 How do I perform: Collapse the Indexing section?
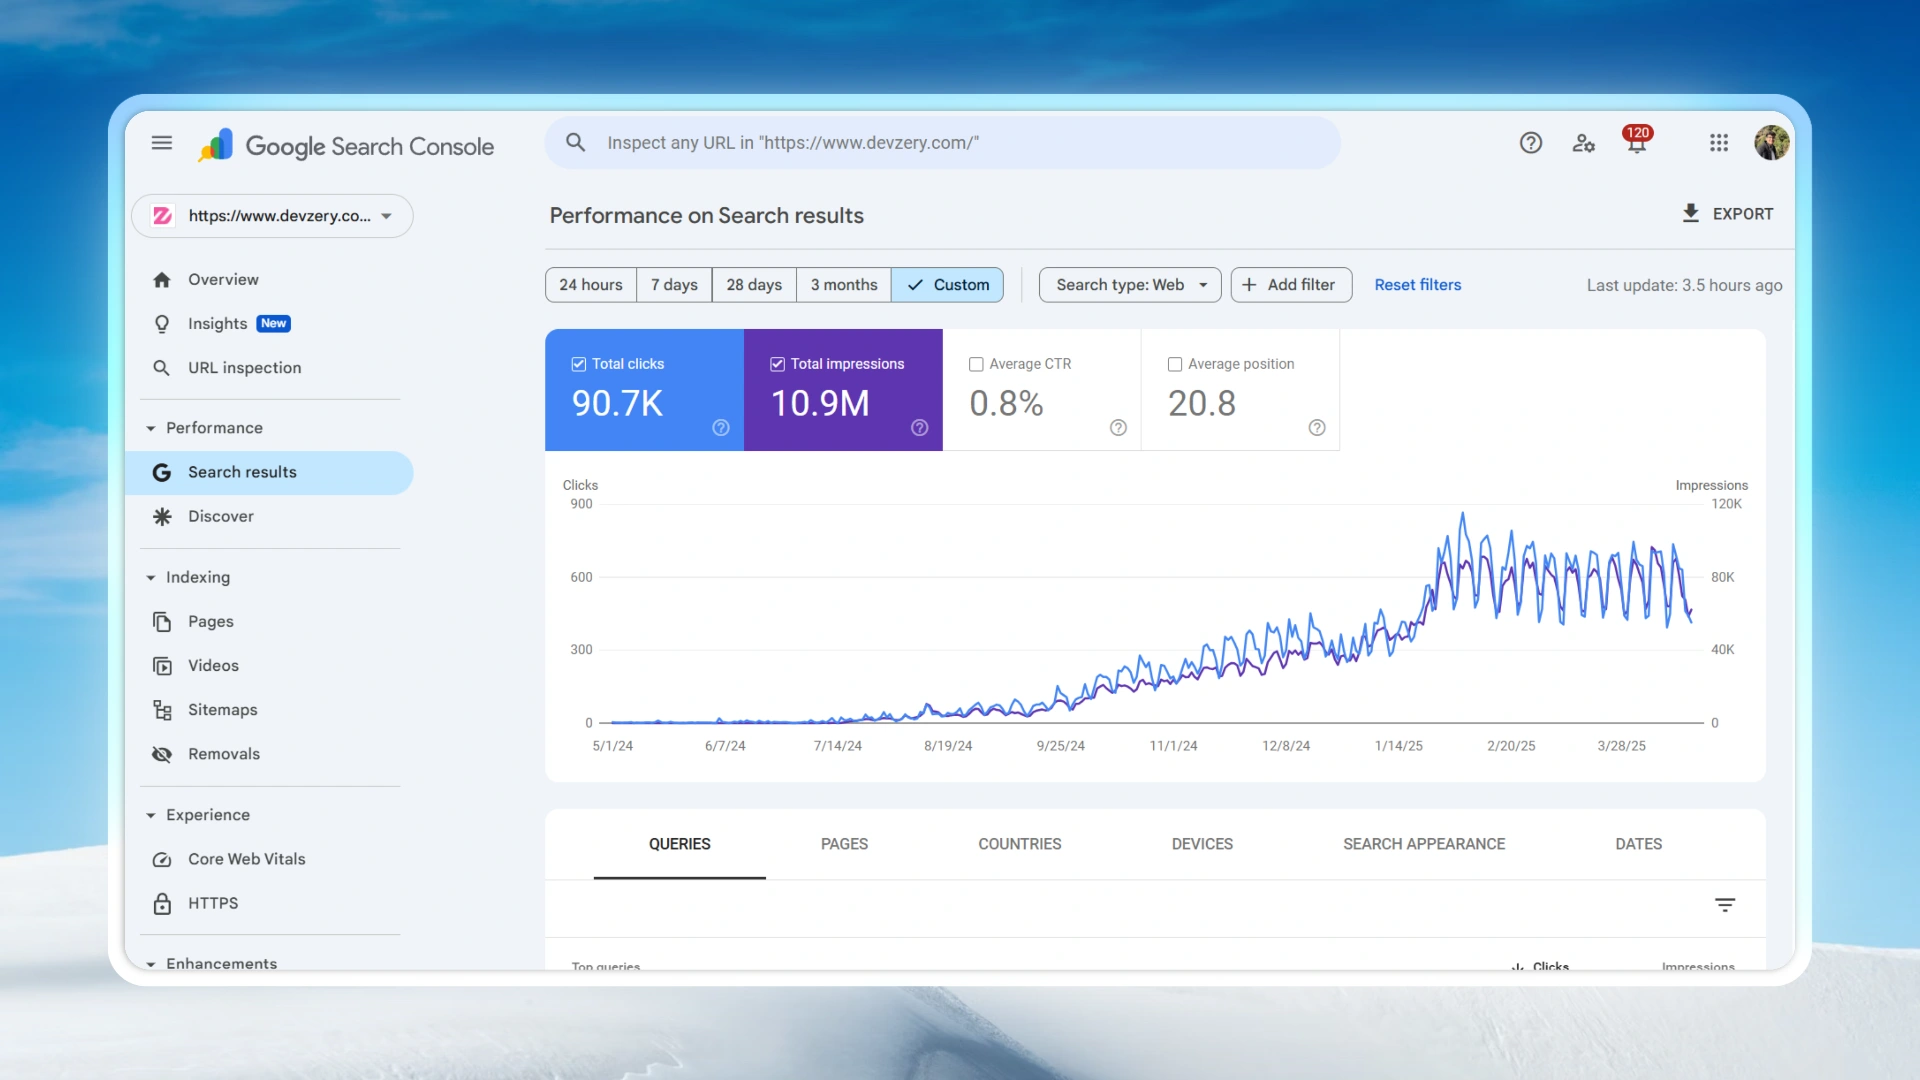coord(151,578)
